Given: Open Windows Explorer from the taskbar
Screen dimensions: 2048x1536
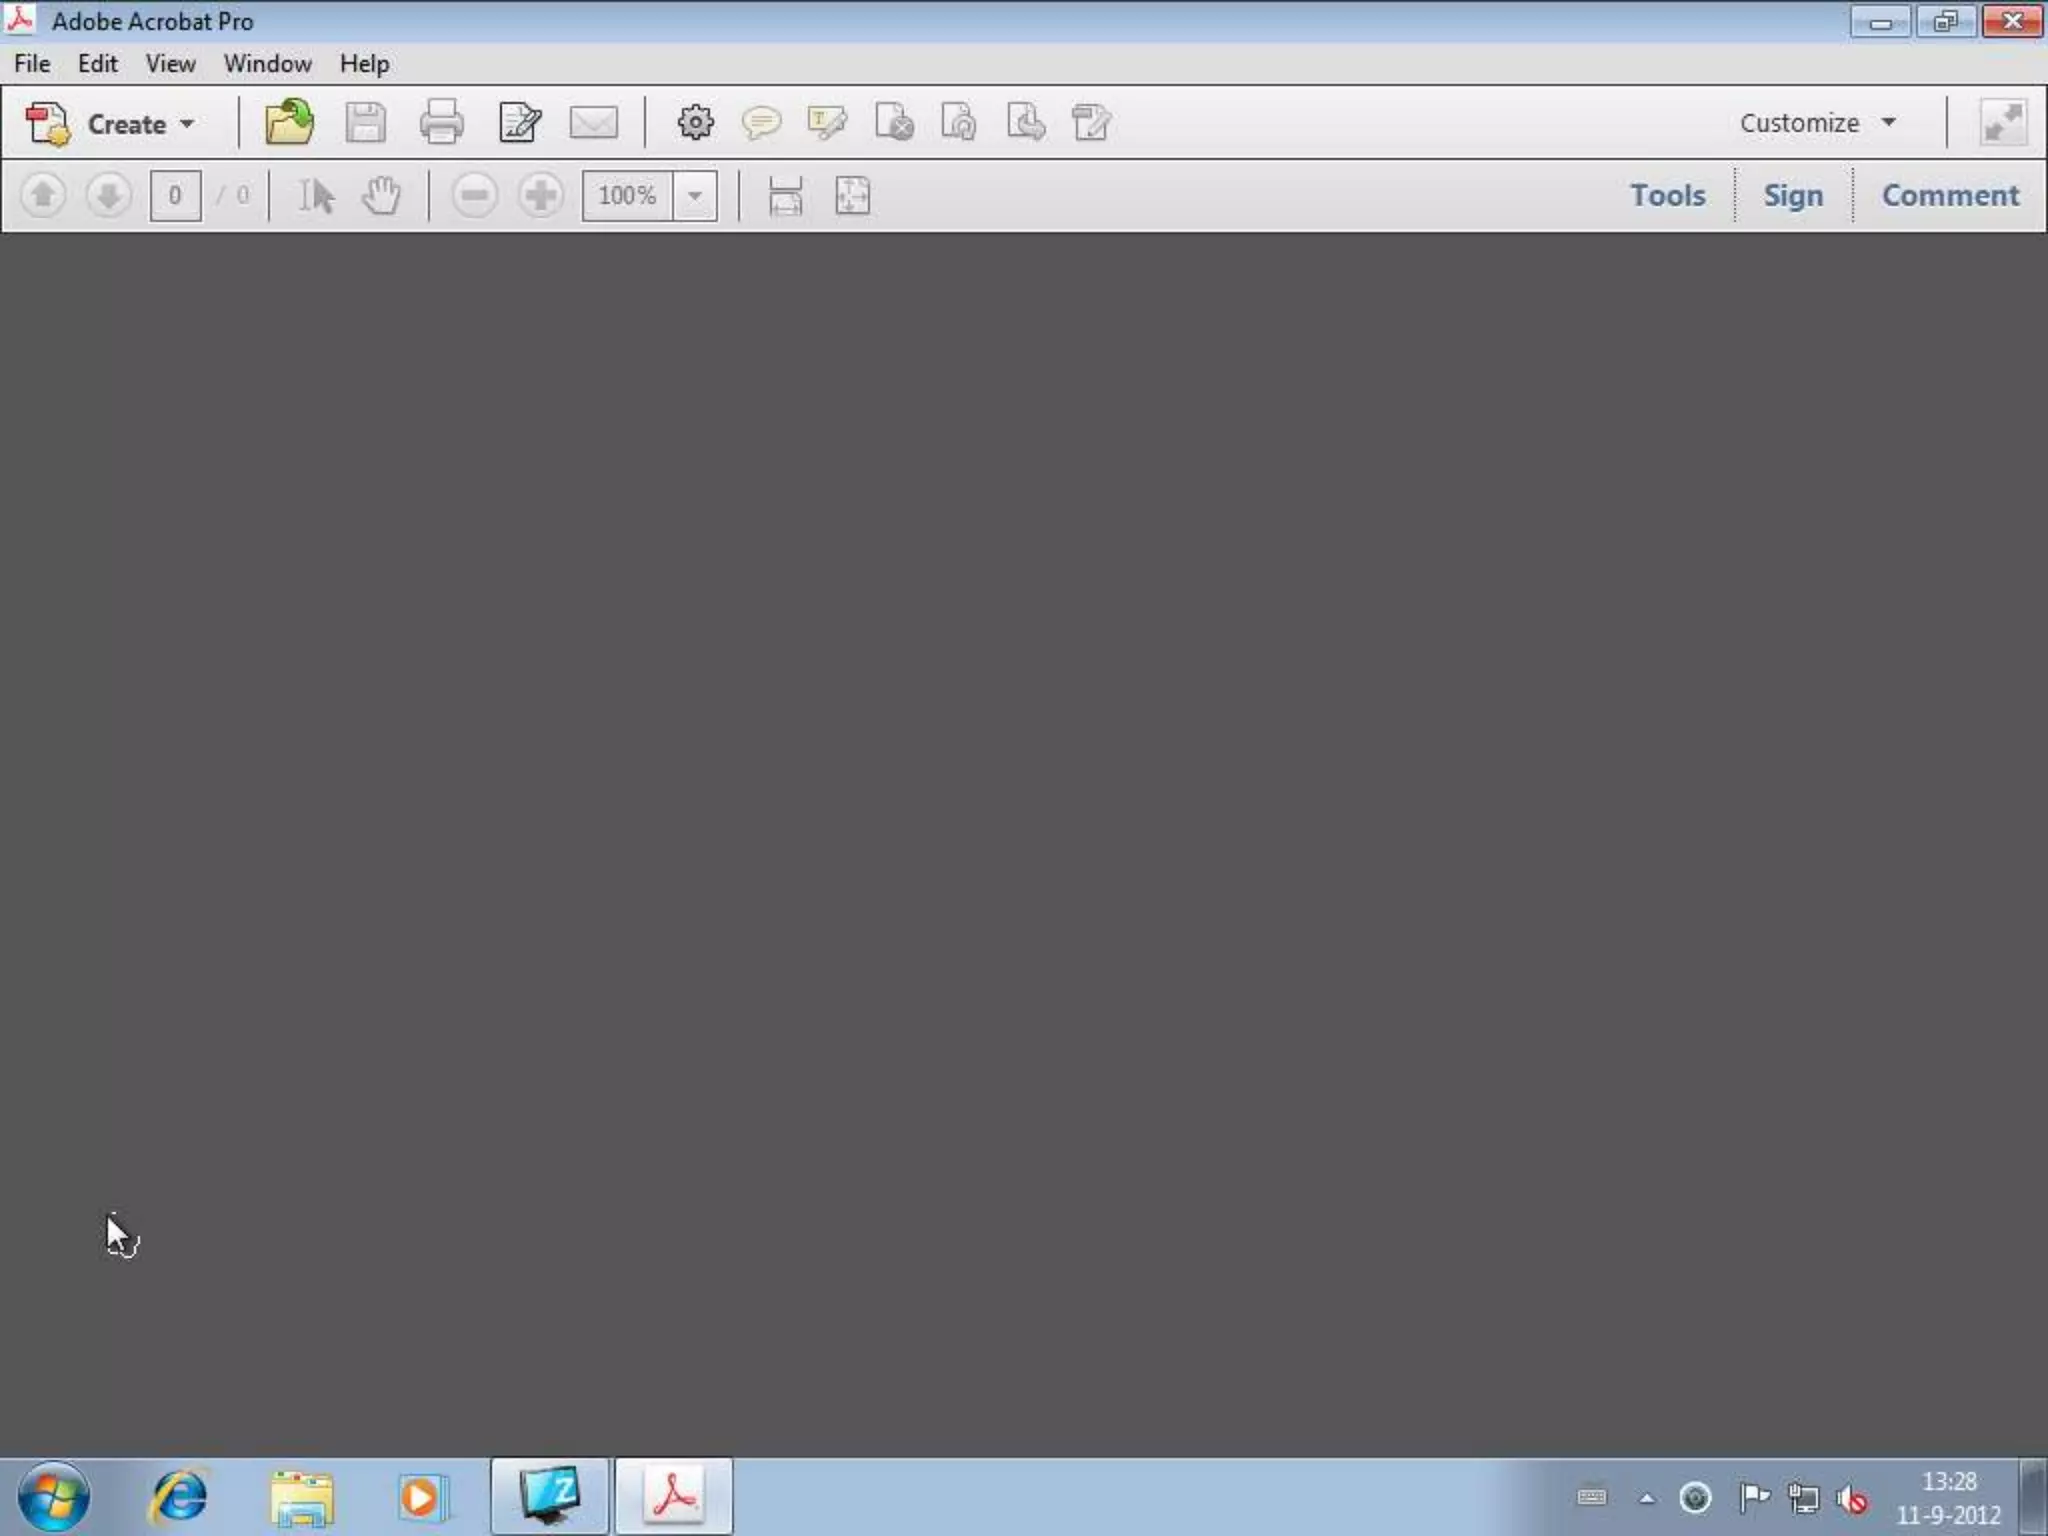Looking at the screenshot, I should pos(301,1498).
